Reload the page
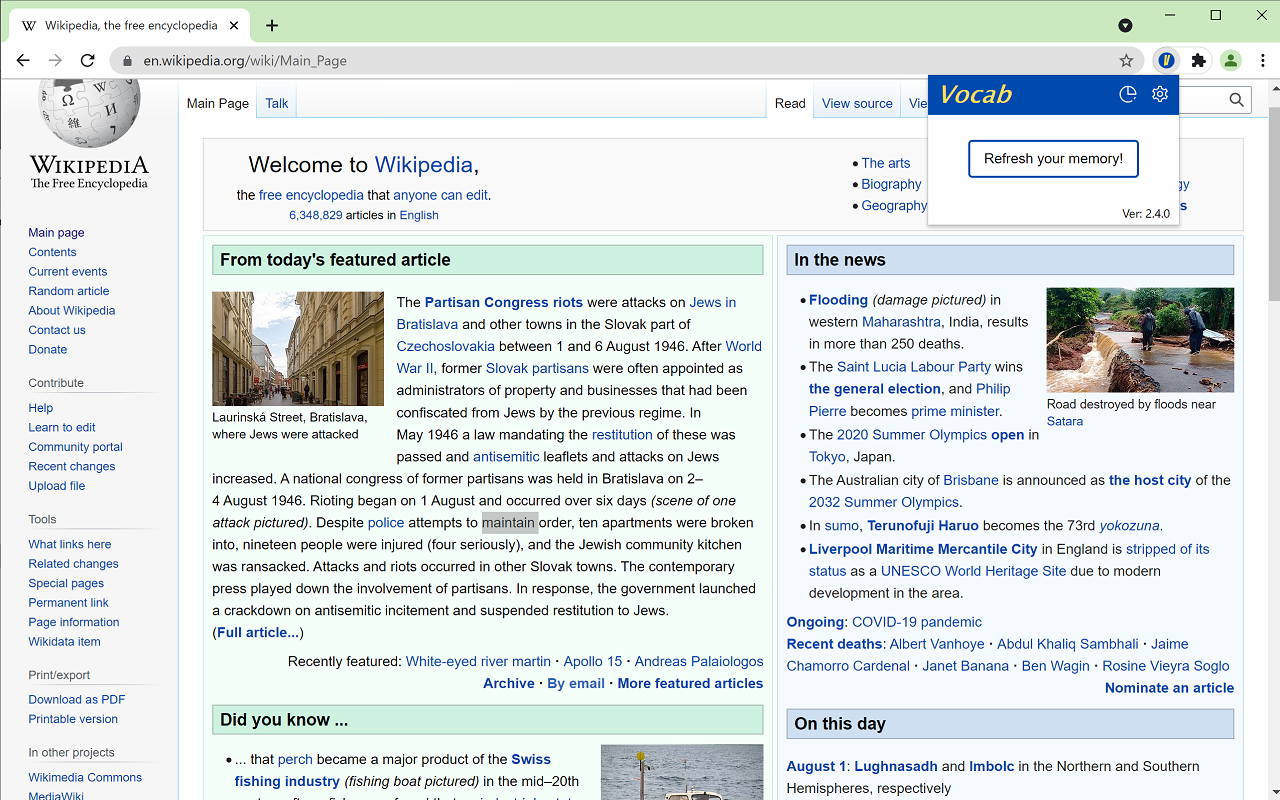The image size is (1280, 800). point(87,60)
